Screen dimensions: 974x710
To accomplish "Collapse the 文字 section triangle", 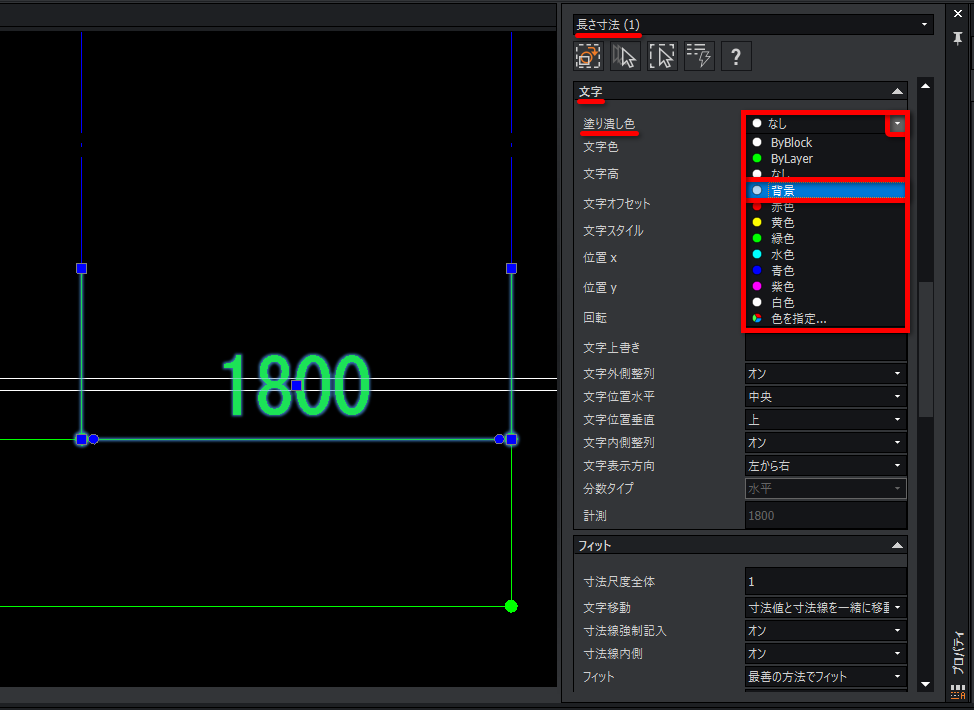I will [897, 91].
